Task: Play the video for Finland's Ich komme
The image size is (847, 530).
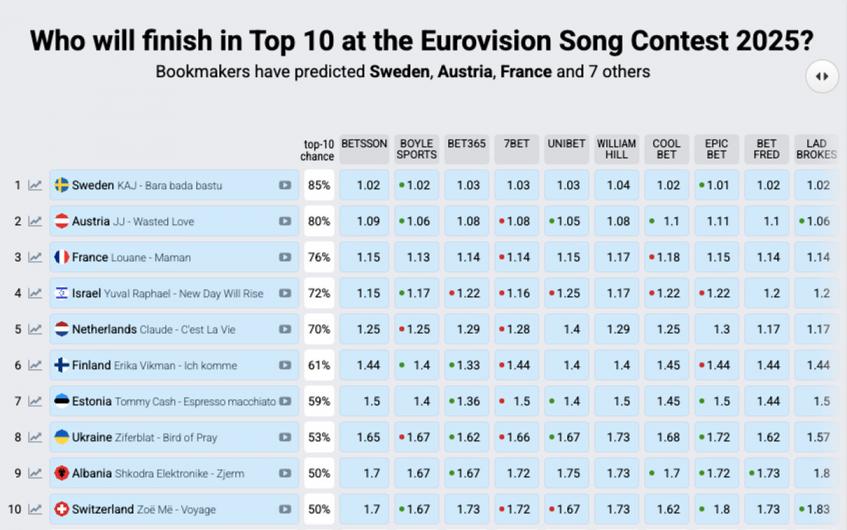Action: click(x=285, y=365)
